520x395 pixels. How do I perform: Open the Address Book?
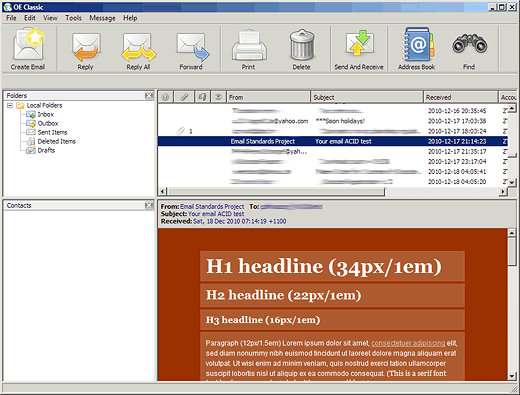(x=417, y=49)
